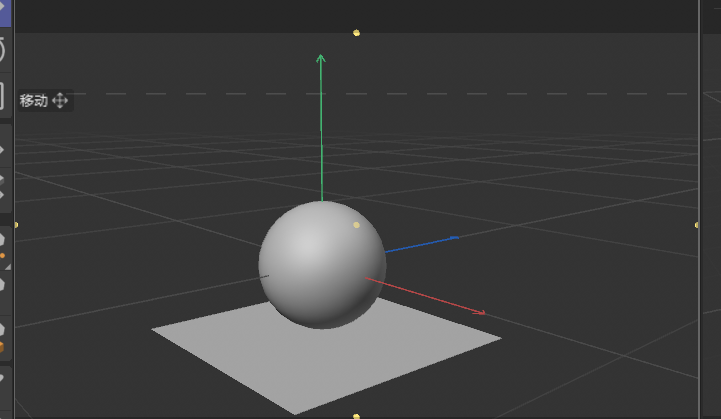721x419 pixels.
Task: Click the 移动 move cross-arrows icon
Action: tap(60, 100)
